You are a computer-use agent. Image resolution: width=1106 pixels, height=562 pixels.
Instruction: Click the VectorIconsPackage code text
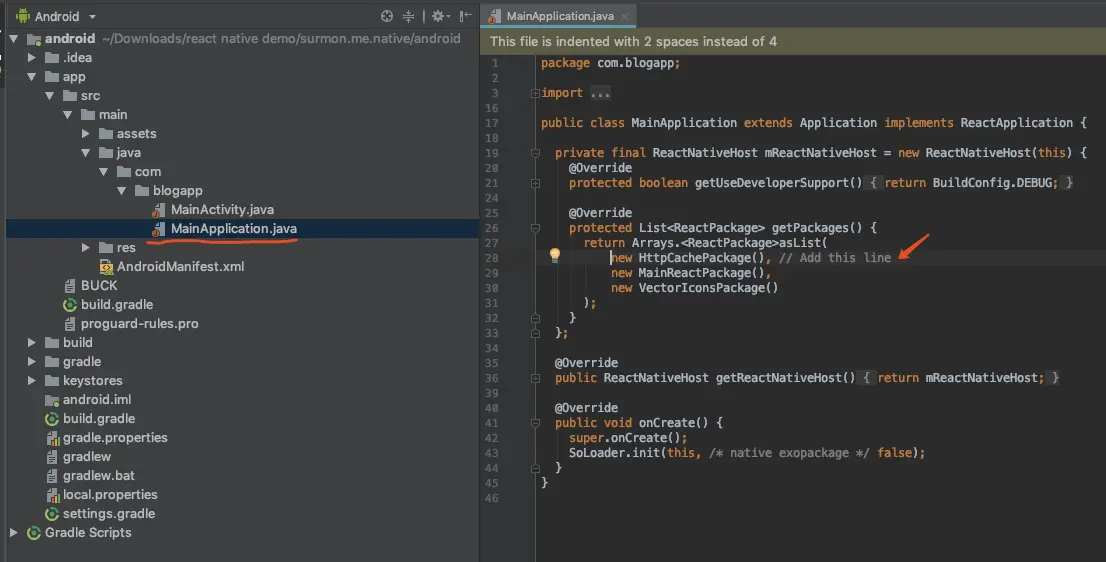708,288
